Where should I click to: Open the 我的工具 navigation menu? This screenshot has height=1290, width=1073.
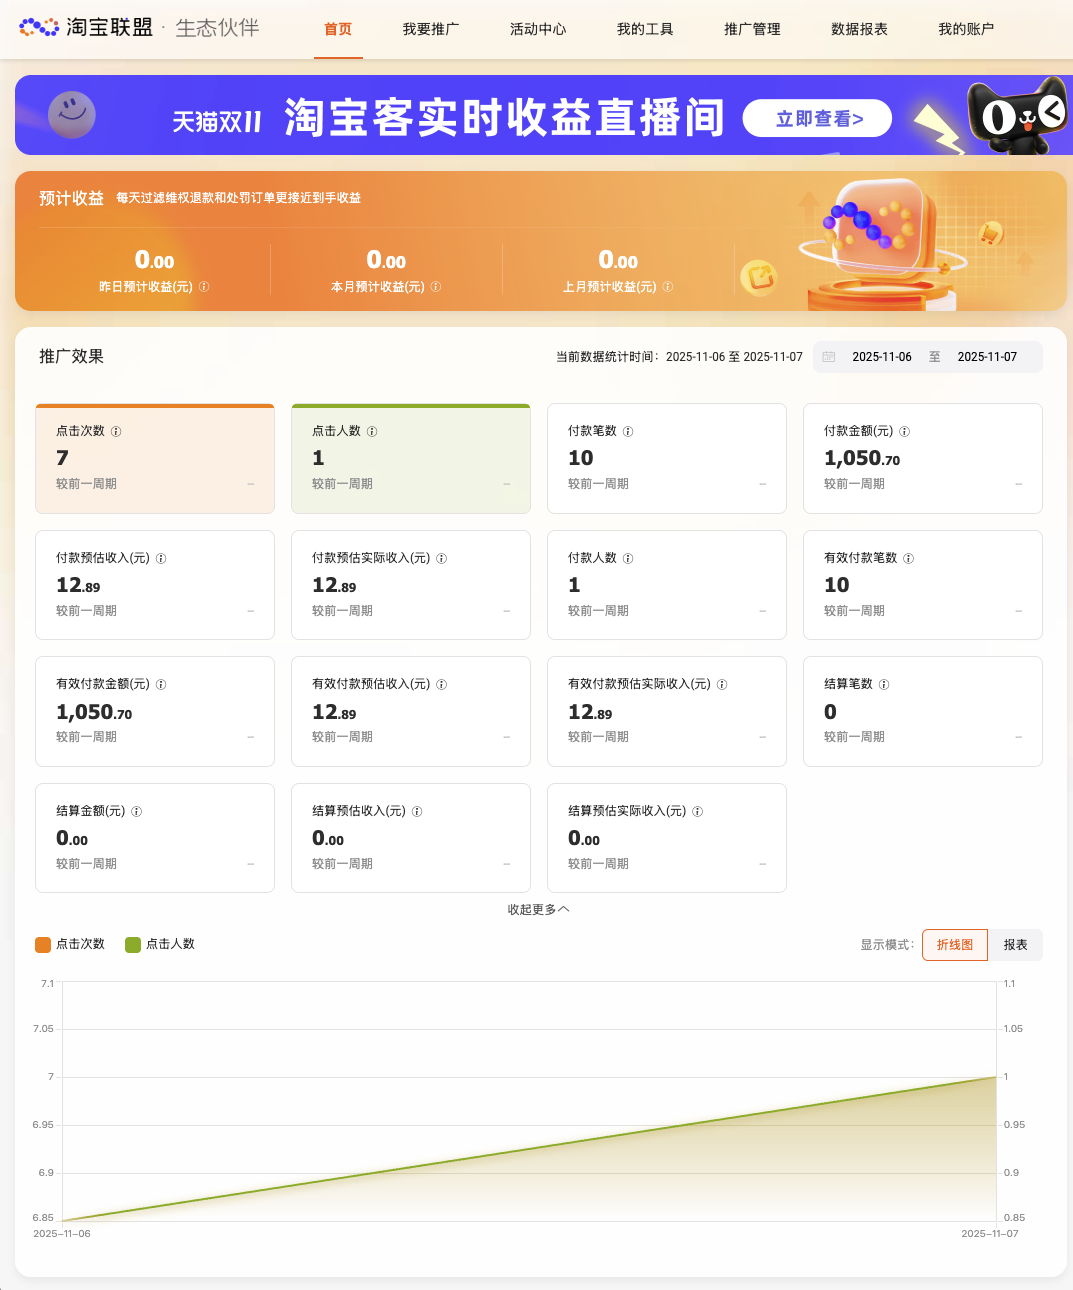[x=645, y=30]
